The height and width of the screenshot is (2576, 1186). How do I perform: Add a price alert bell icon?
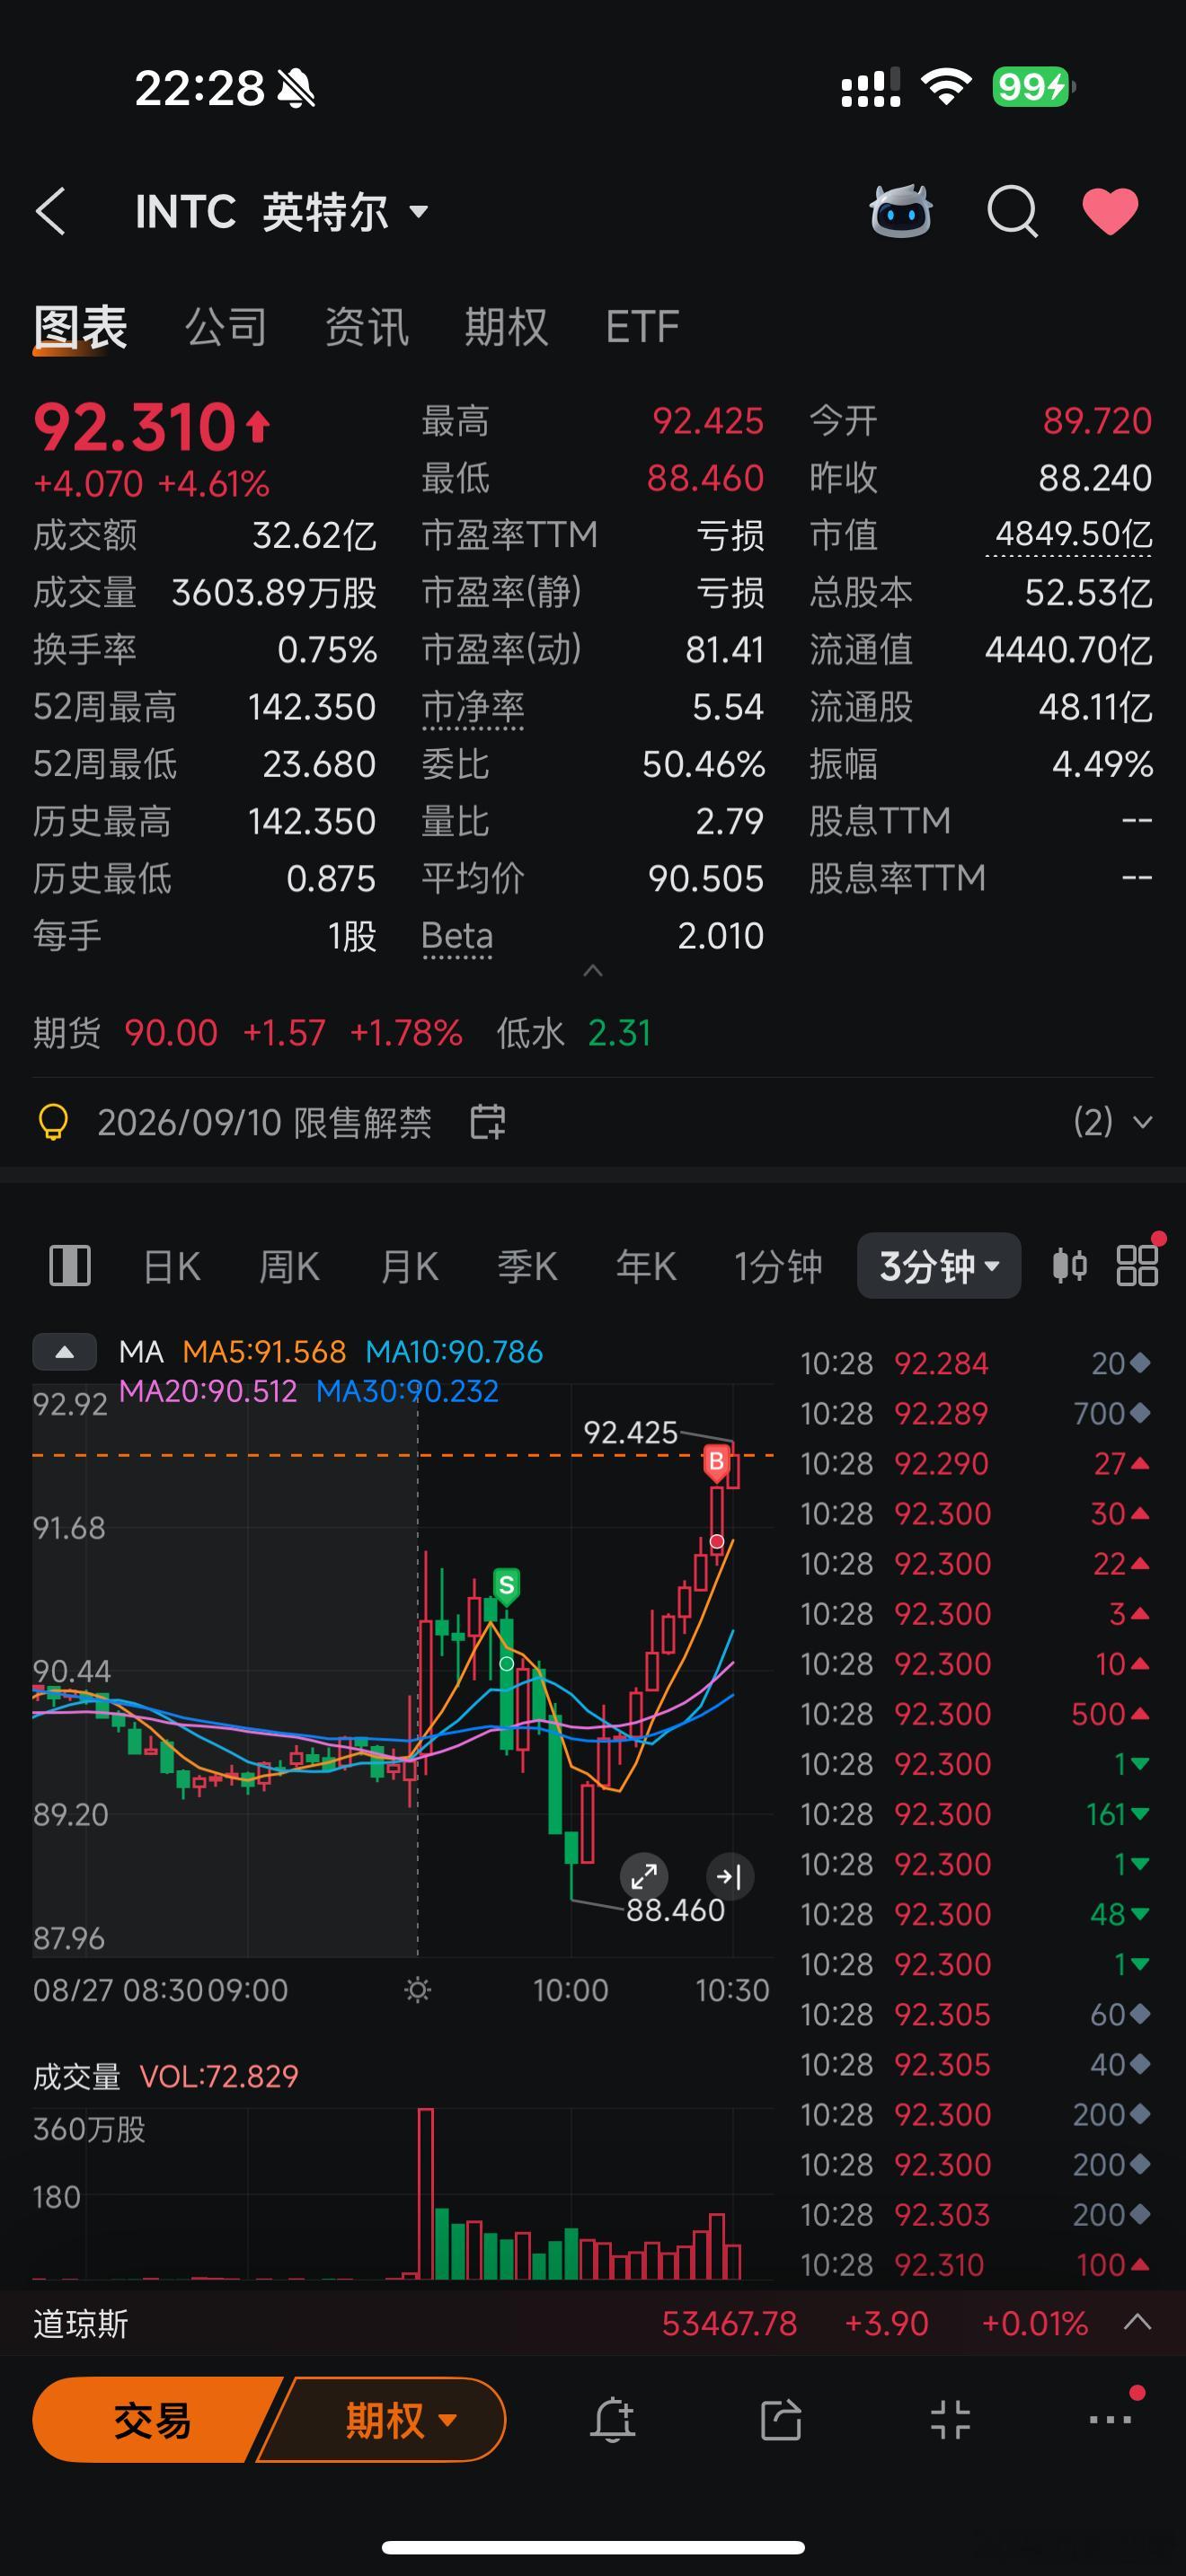pos(613,2420)
